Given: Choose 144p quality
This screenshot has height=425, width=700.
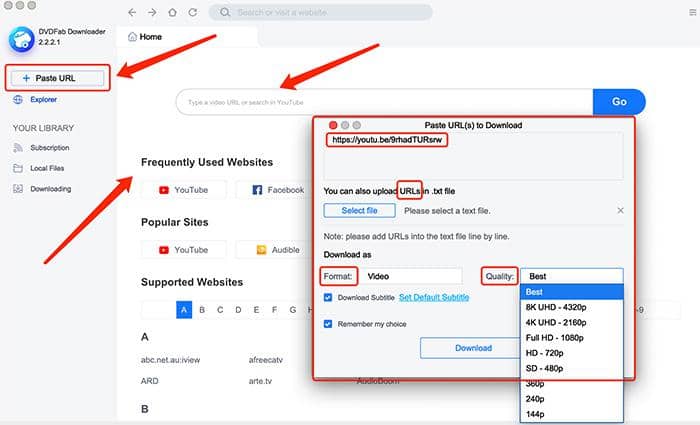Looking at the screenshot, I should pyautogui.click(x=572, y=414).
